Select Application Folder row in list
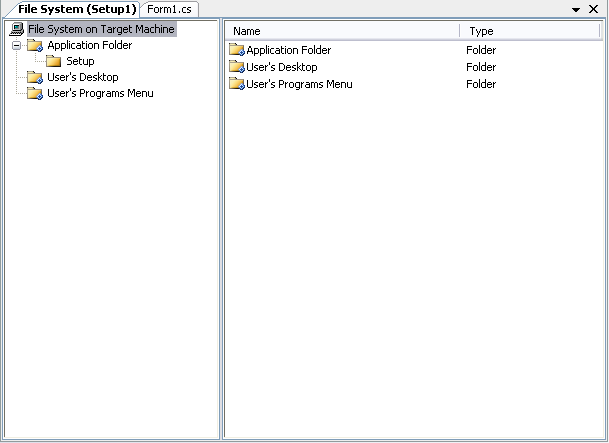This screenshot has height=443, width=609. tap(414, 50)
